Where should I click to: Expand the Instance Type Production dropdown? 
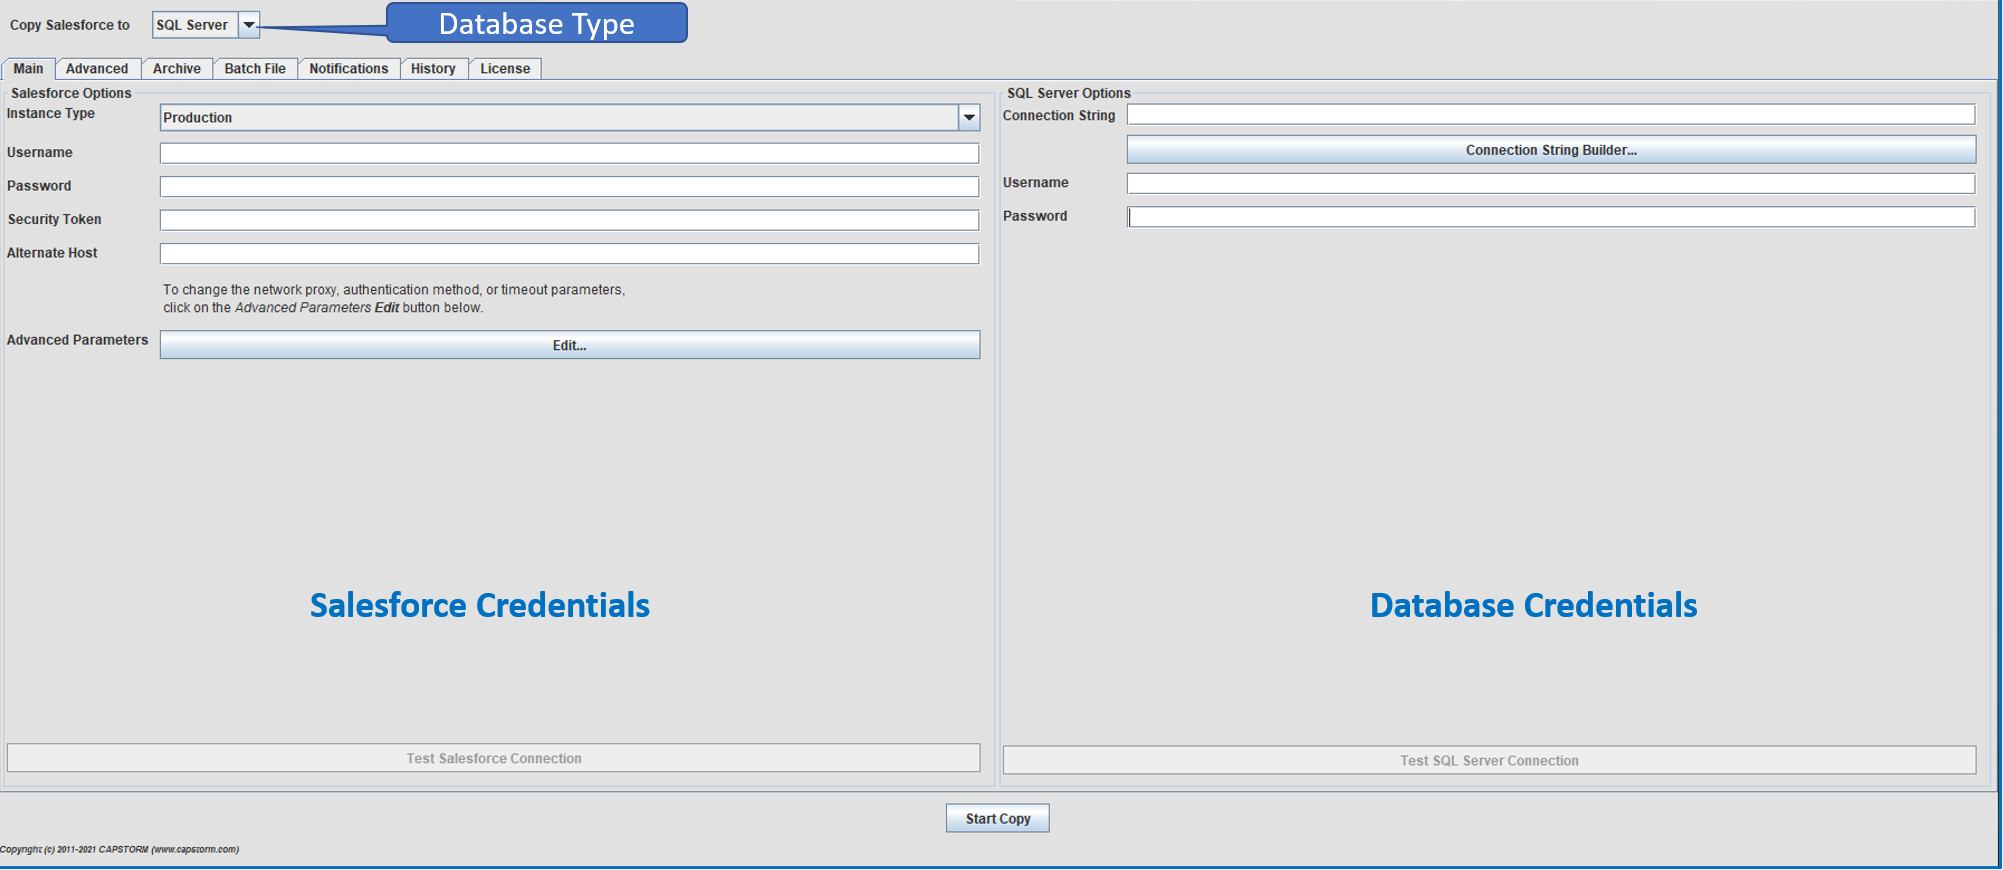569,118
